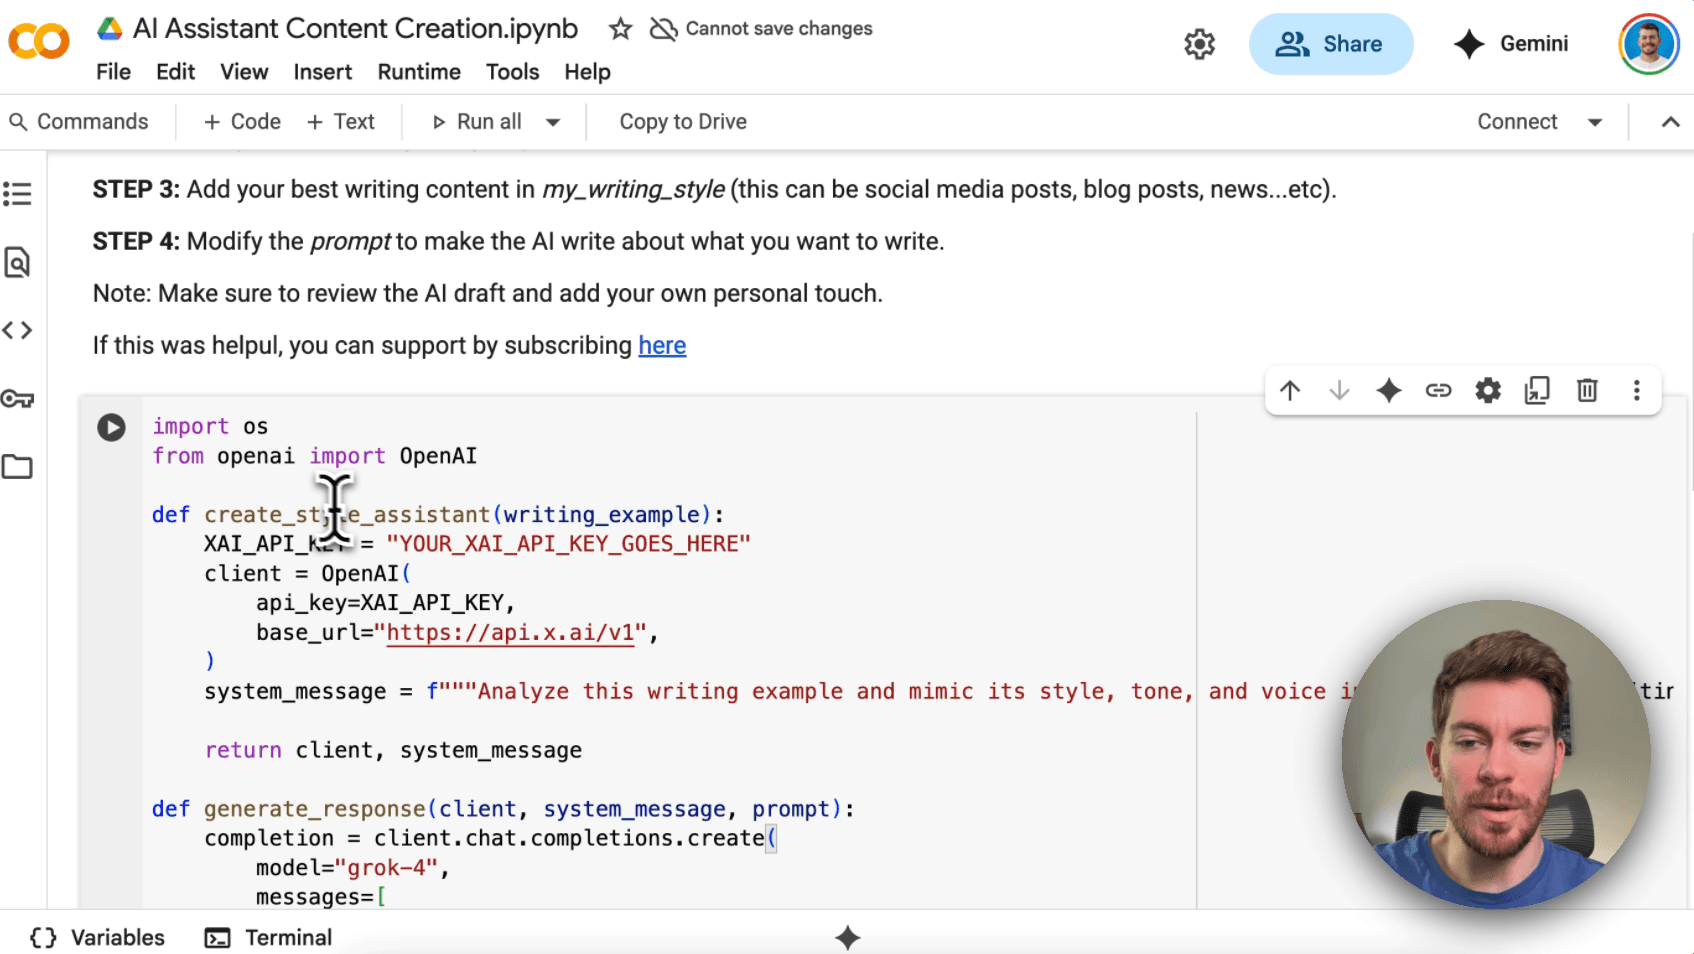
Task: Open the Insert menu
Action: [x=322, y=72]
